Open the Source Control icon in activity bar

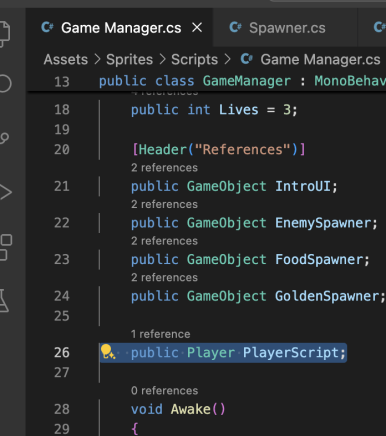(x=4, y=138)
